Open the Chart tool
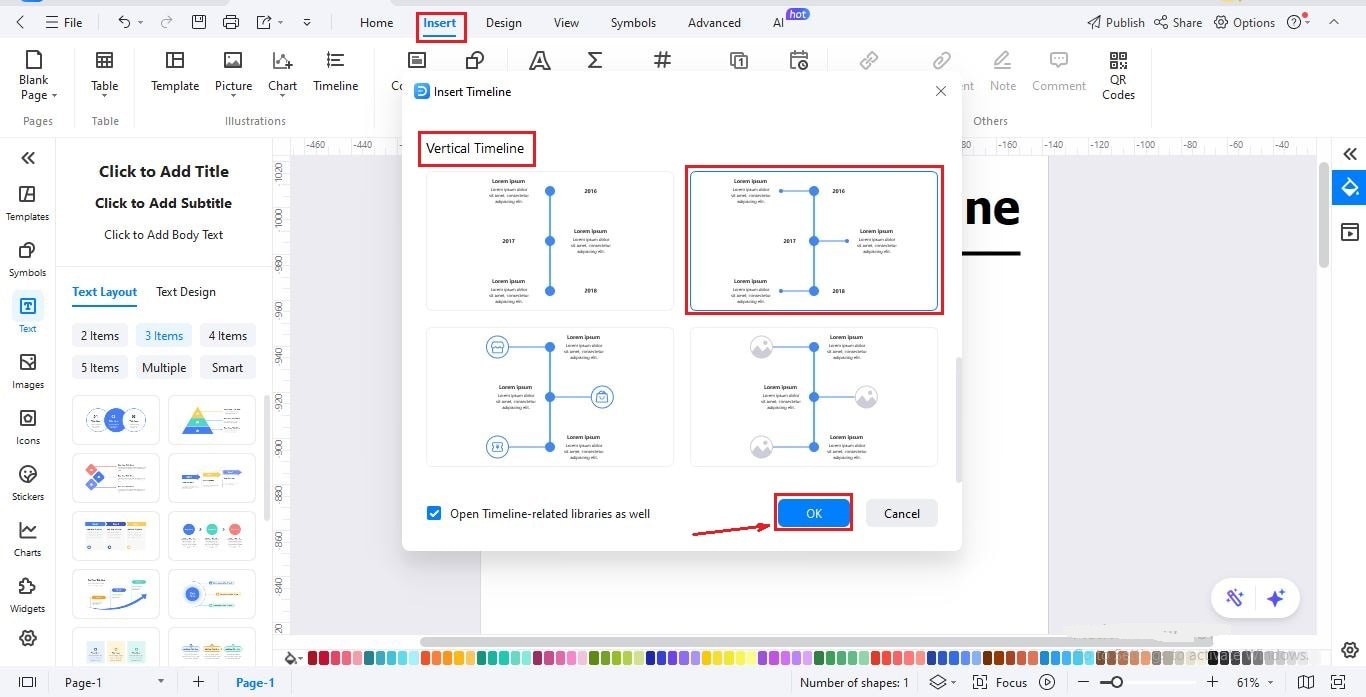This screenshot has height=697, width=1366. 282,72
